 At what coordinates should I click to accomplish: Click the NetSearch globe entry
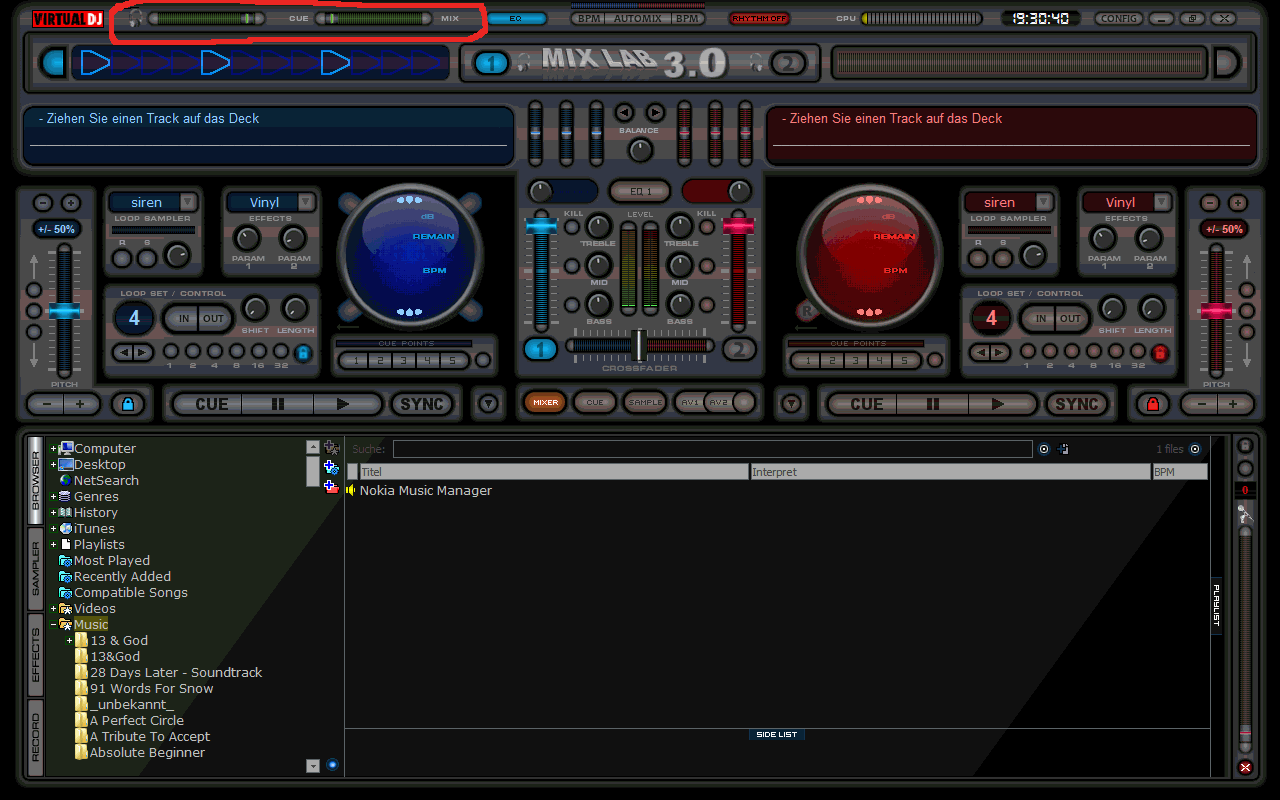pyautogui.click(x=98, y=480)
